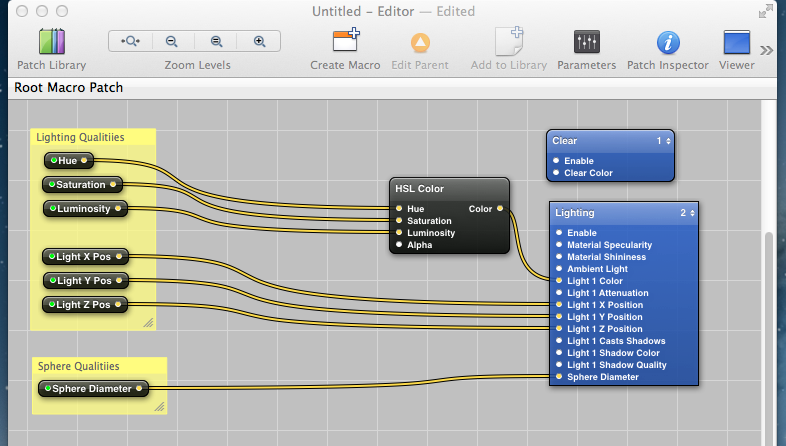Click the zoom out magnifier button
786x446 pixels.
[x=172, y=41]
